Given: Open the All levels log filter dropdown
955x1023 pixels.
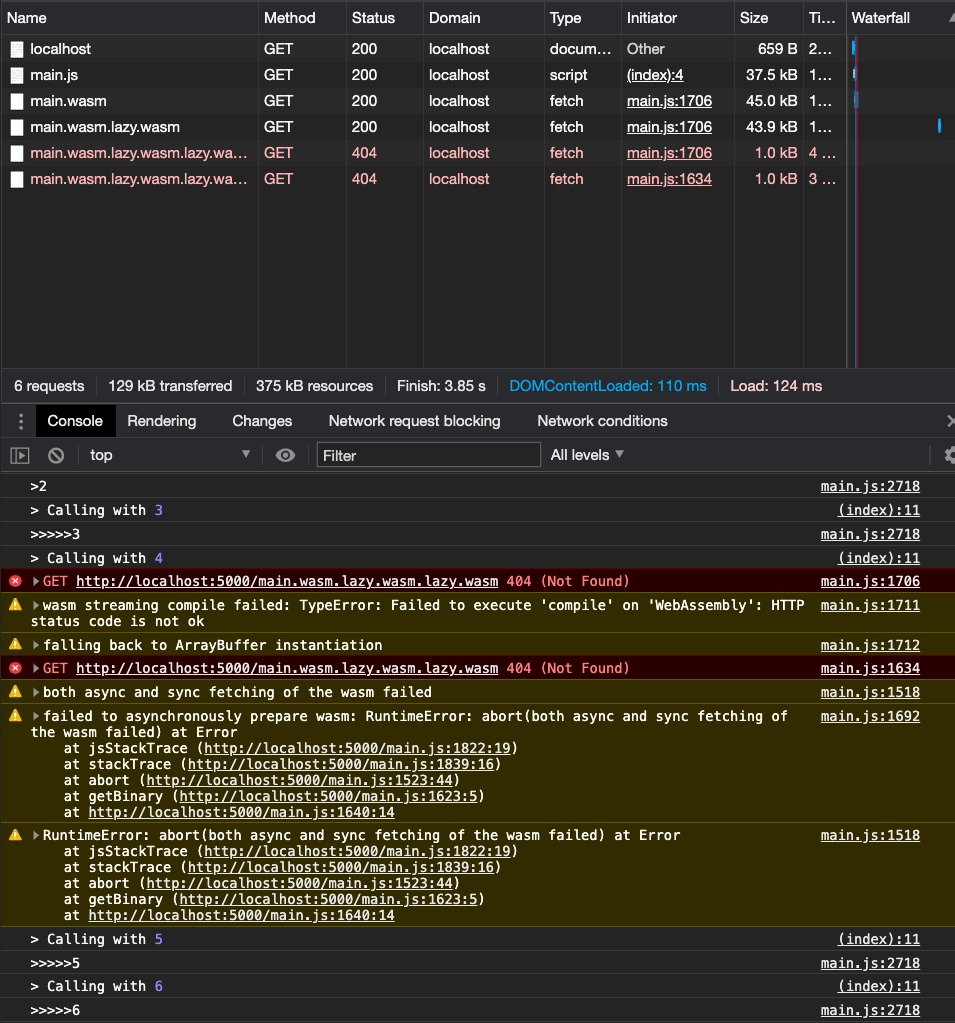Looking at the screenshot, I should pos(587,455).
